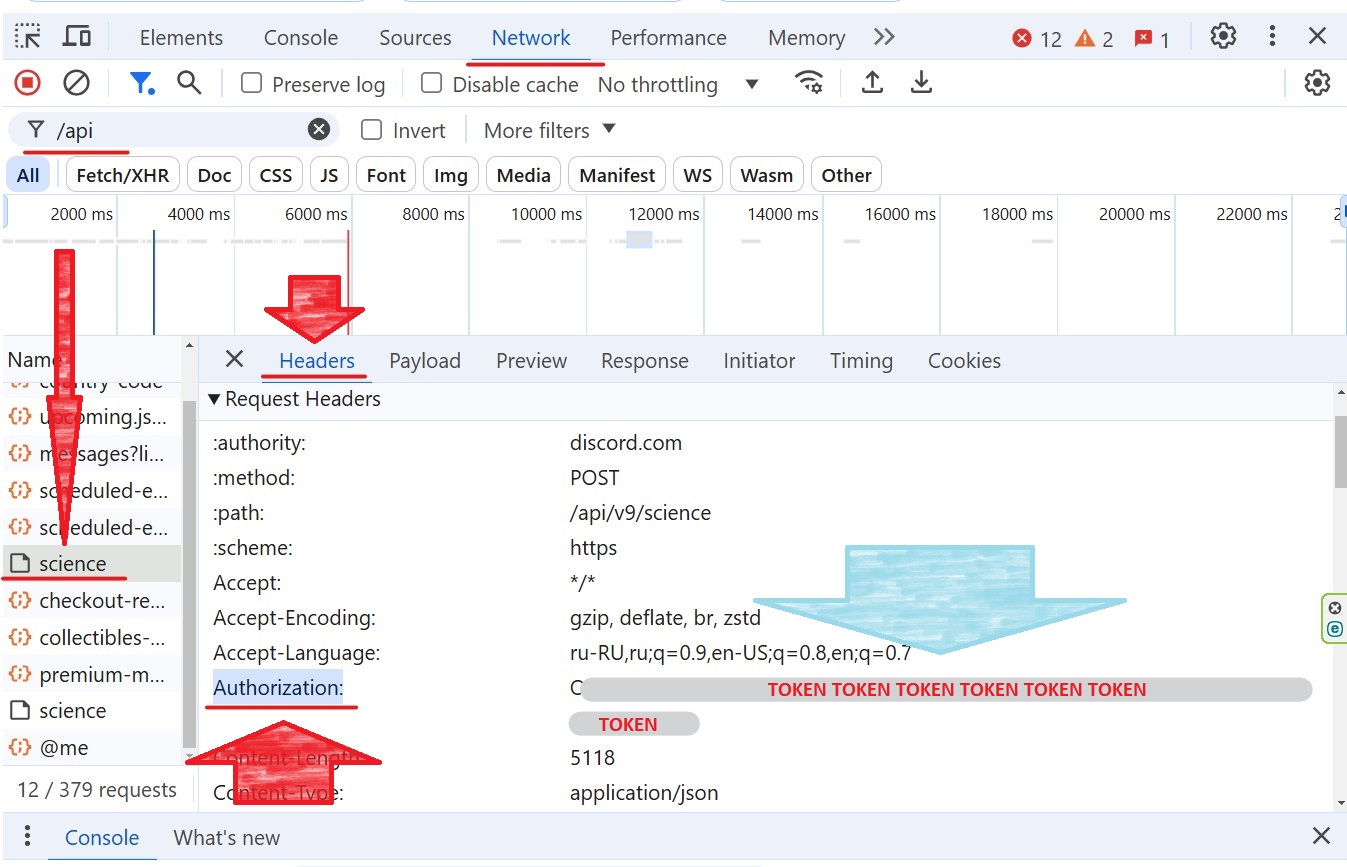Filter requests by Font
The image size is (1347, 867).
point(386,175)
